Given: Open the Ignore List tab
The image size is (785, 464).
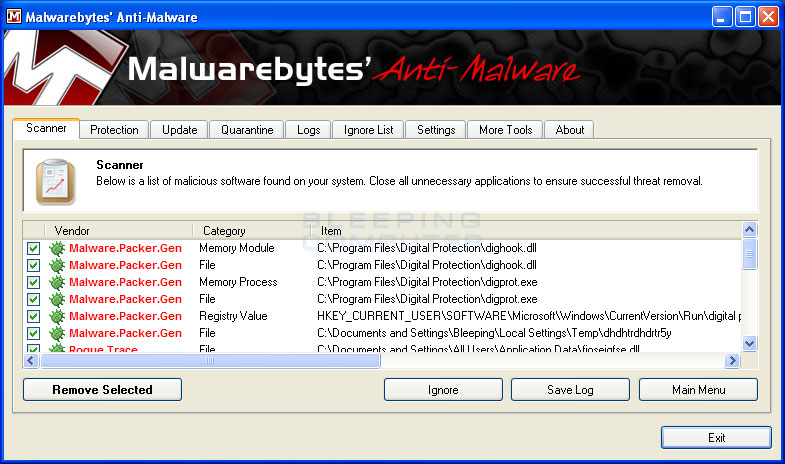Looking at the screenshot, I should [x=368, y=130].
